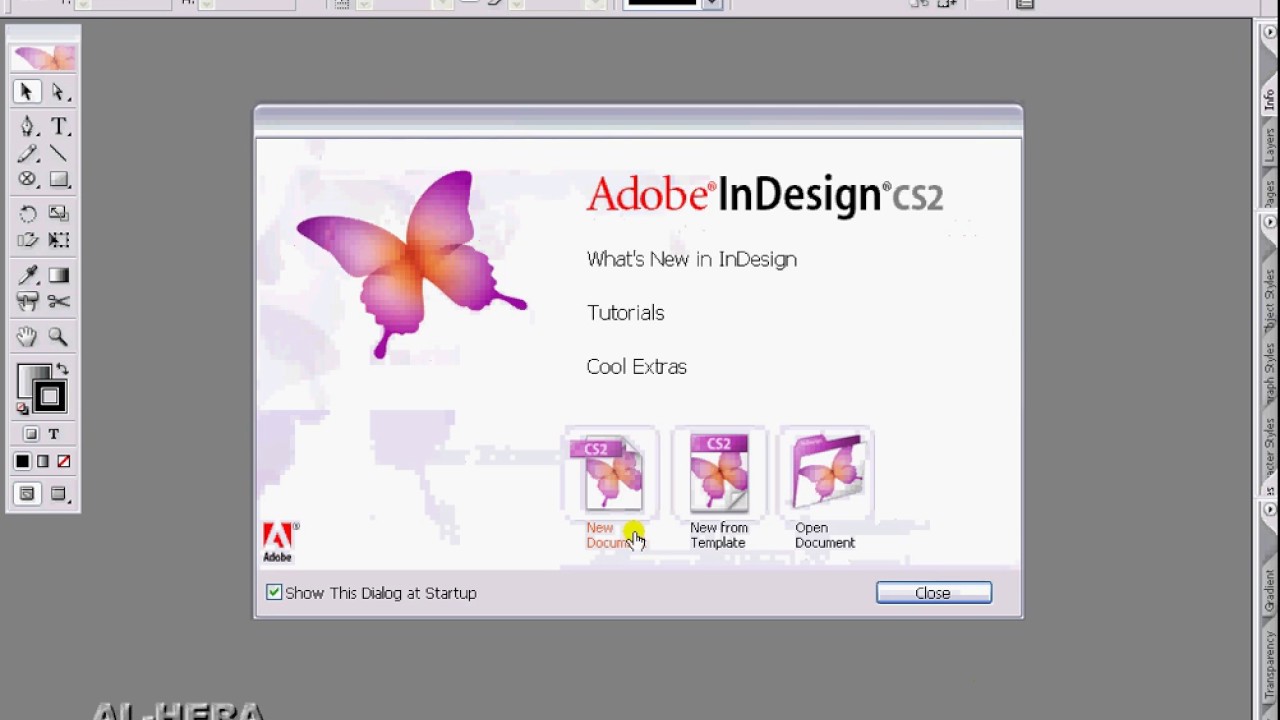1280x720 pixels.
Task: Open the Object Styles panel tab
Action: pos(1269,300)
